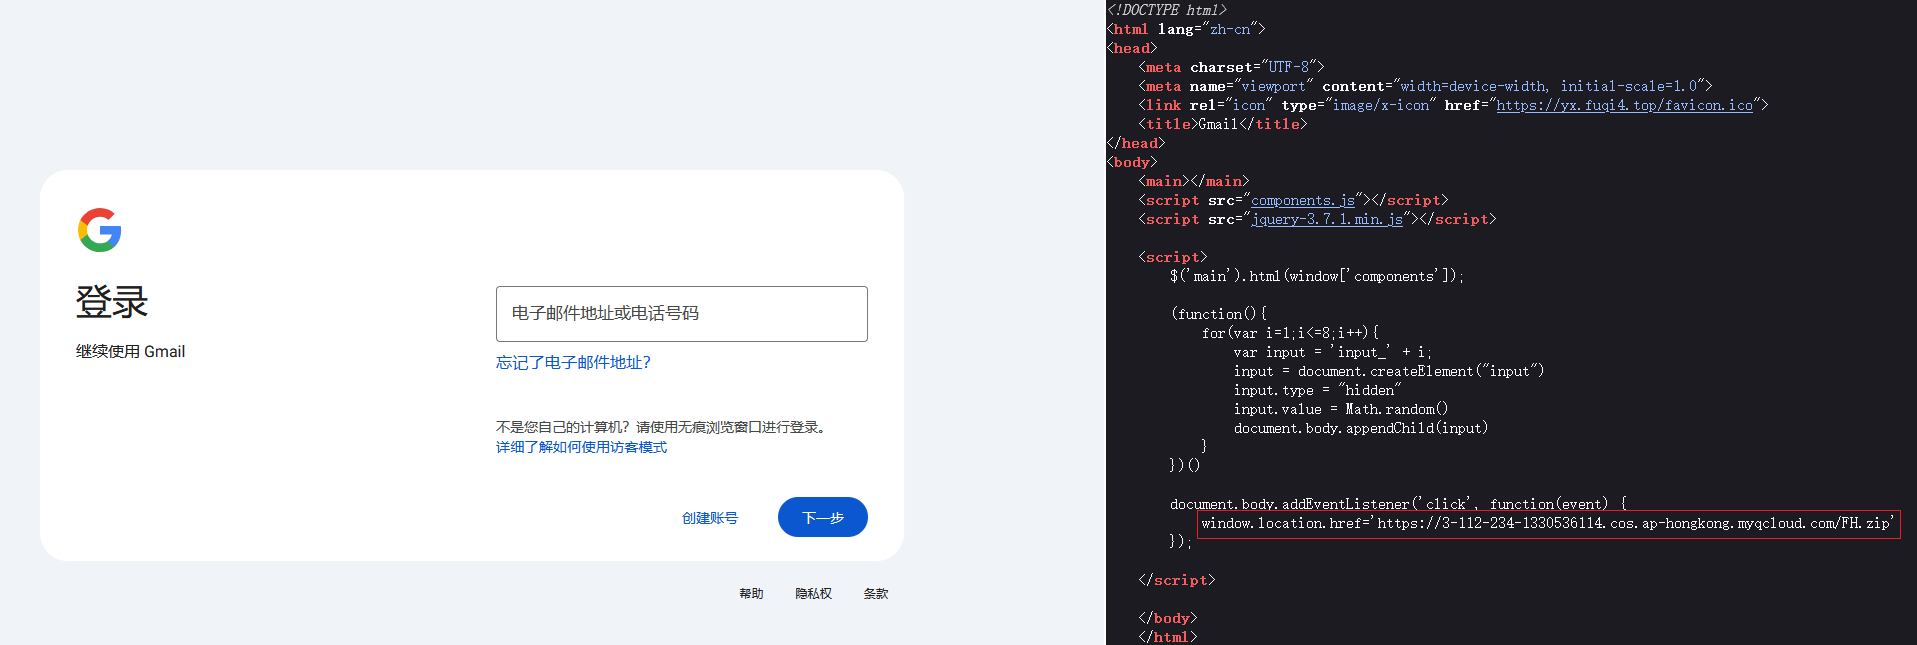This screenshot has height=645, width=1917.
Task: Click the meta viewport source line
Action: coord(1425,86)
